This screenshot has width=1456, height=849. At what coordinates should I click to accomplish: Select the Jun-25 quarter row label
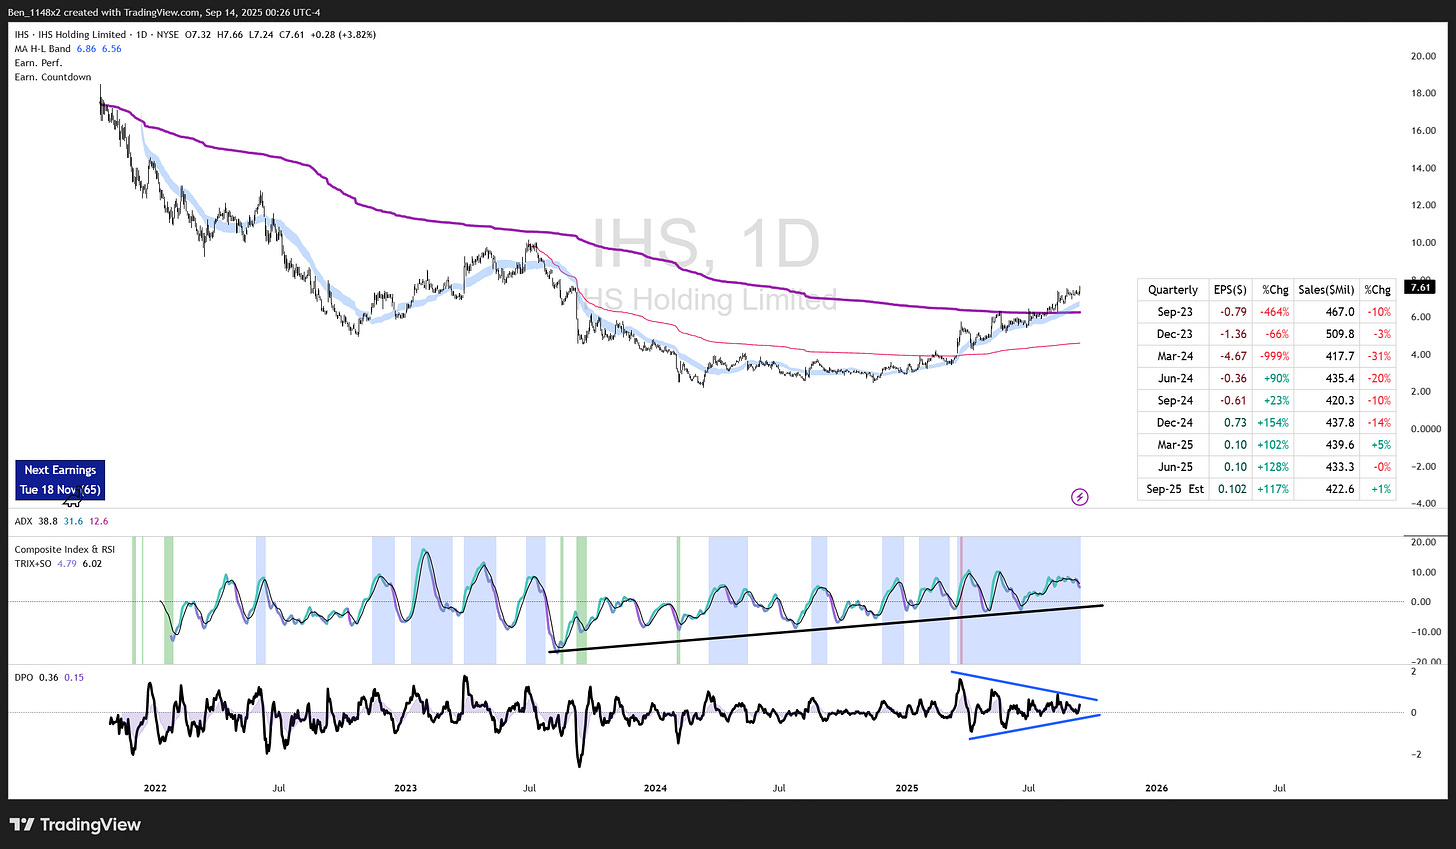click(x=1175, y=466)
